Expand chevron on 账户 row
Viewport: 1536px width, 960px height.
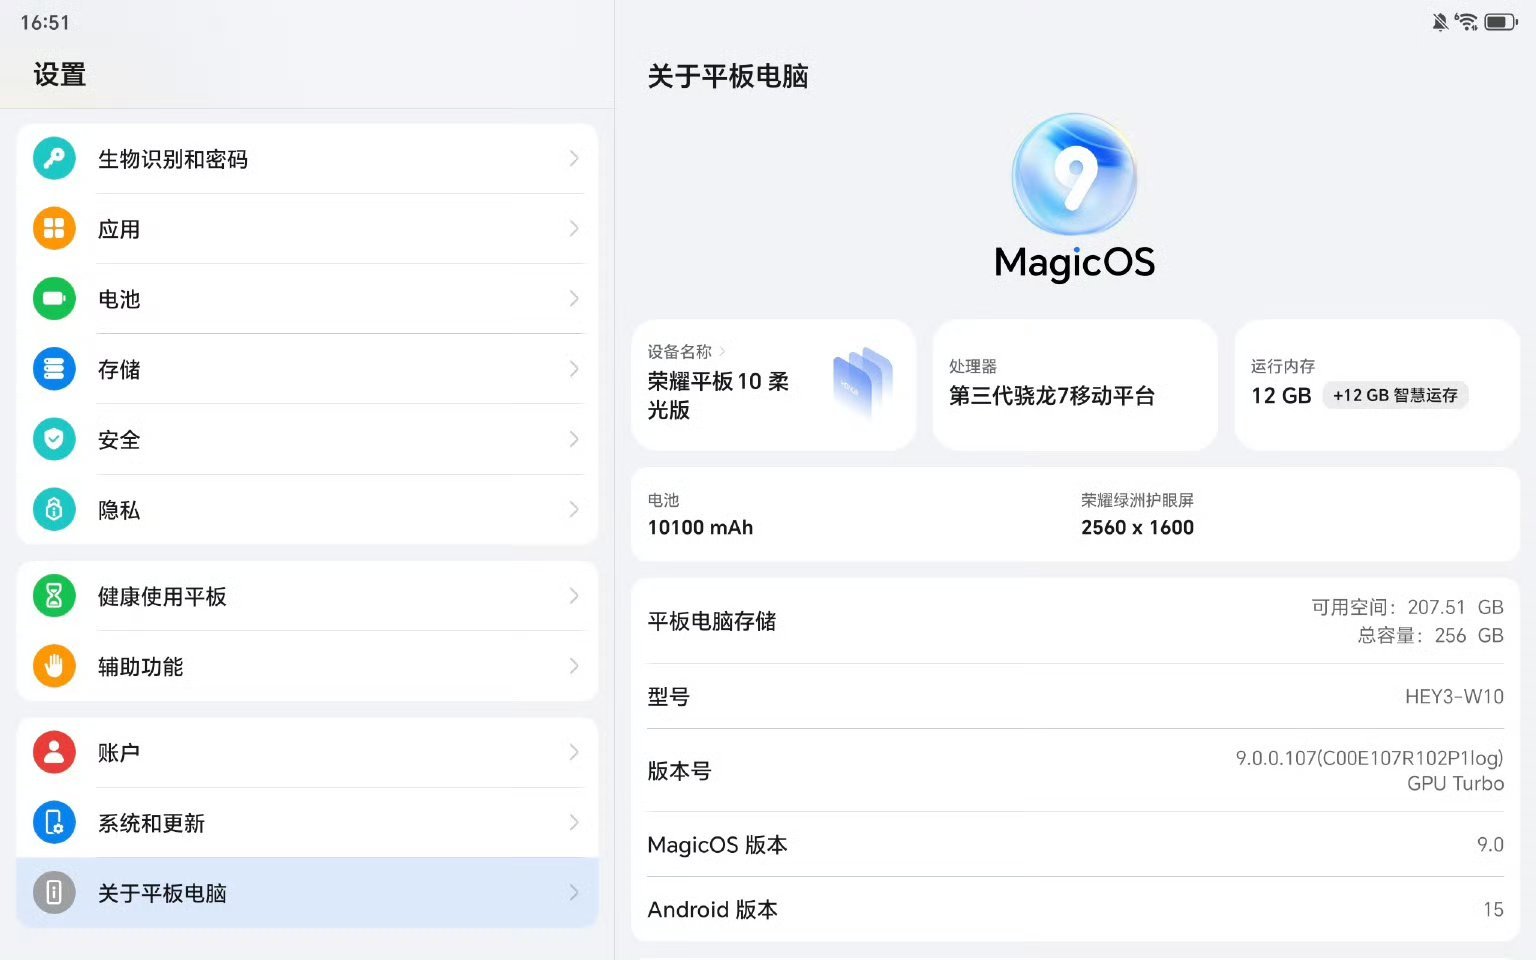click(x=574, y=752)
